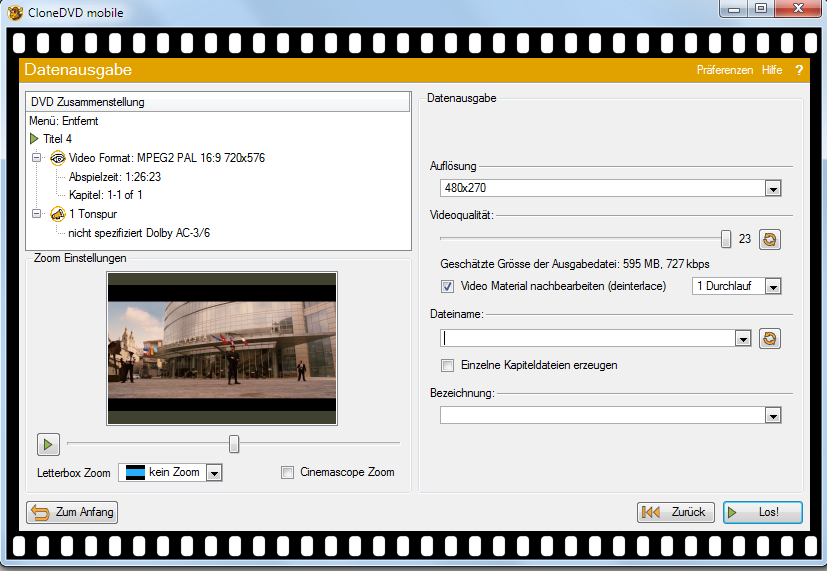Click the estimated output size text
This screenshot has height=571, width=827.
click(x=575, y=264)
